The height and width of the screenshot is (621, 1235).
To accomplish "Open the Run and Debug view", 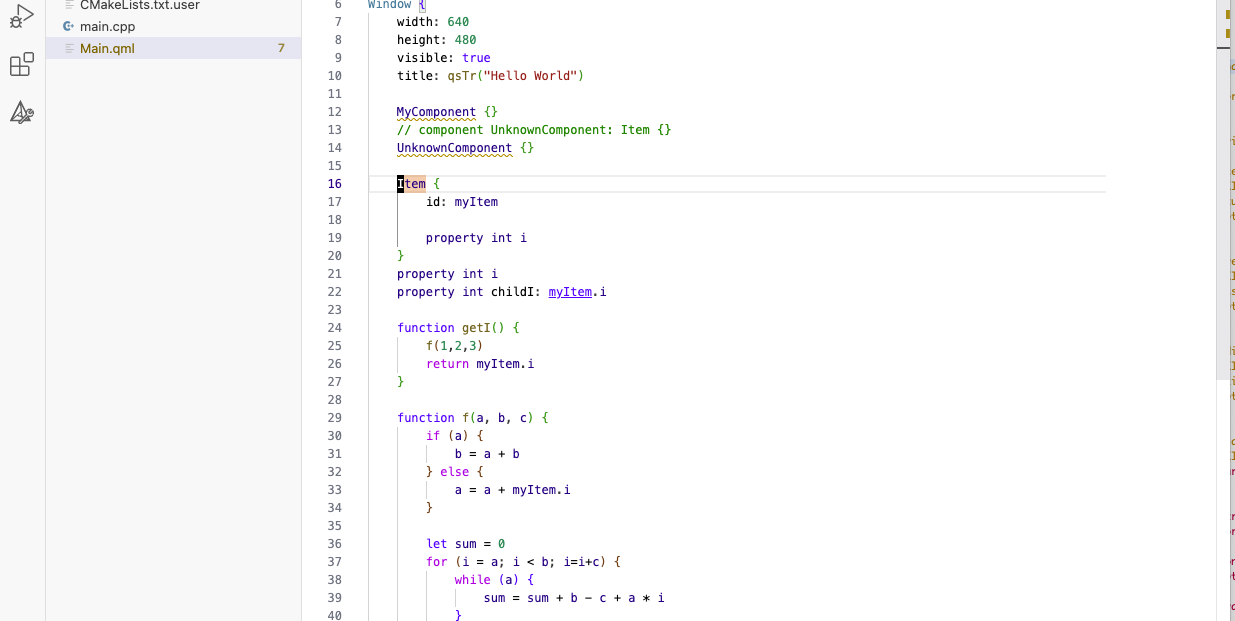I will pyautogui.click(x=21, y=15).
